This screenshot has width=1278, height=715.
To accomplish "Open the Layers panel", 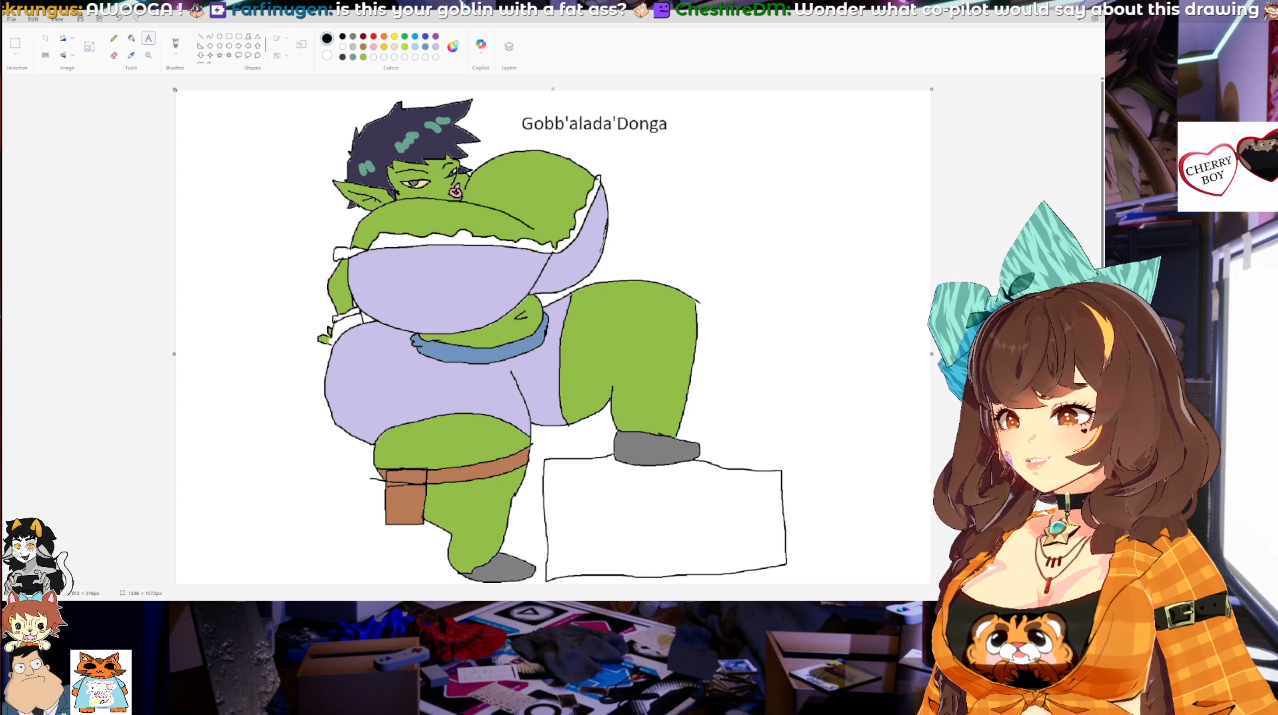I will (509, 46).
